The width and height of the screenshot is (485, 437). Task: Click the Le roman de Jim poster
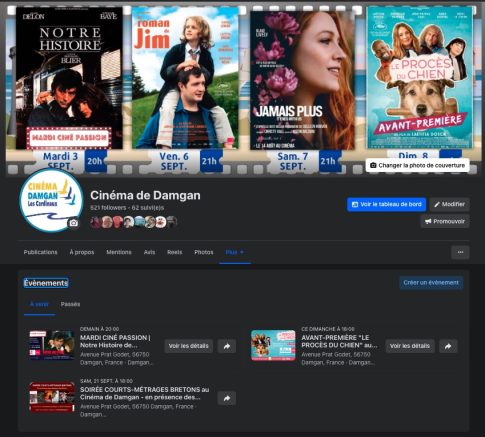pyautogui.click(x=185, y=78)
